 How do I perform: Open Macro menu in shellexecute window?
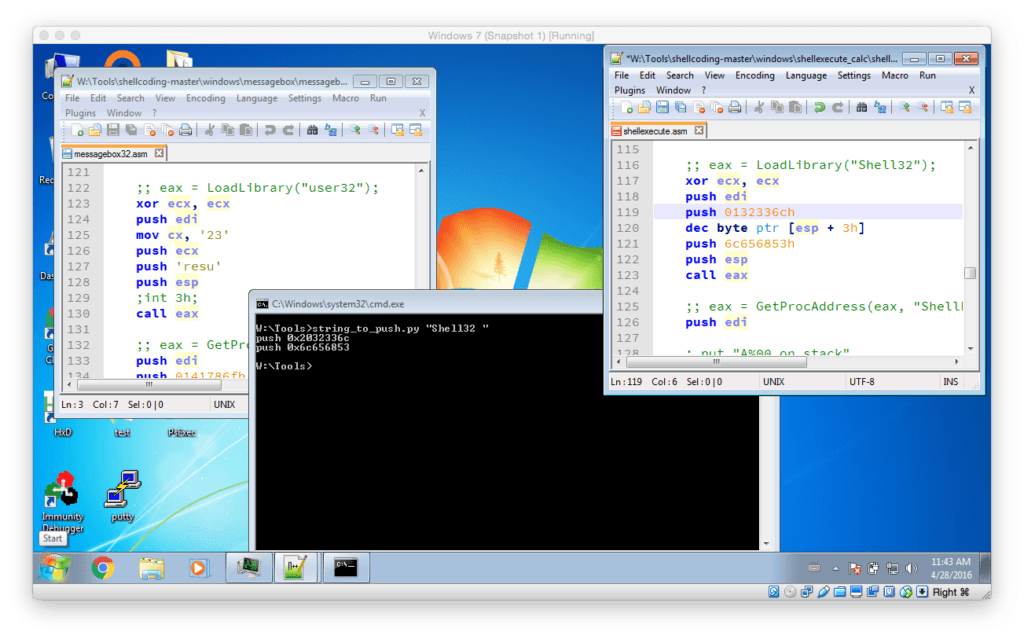895,76
